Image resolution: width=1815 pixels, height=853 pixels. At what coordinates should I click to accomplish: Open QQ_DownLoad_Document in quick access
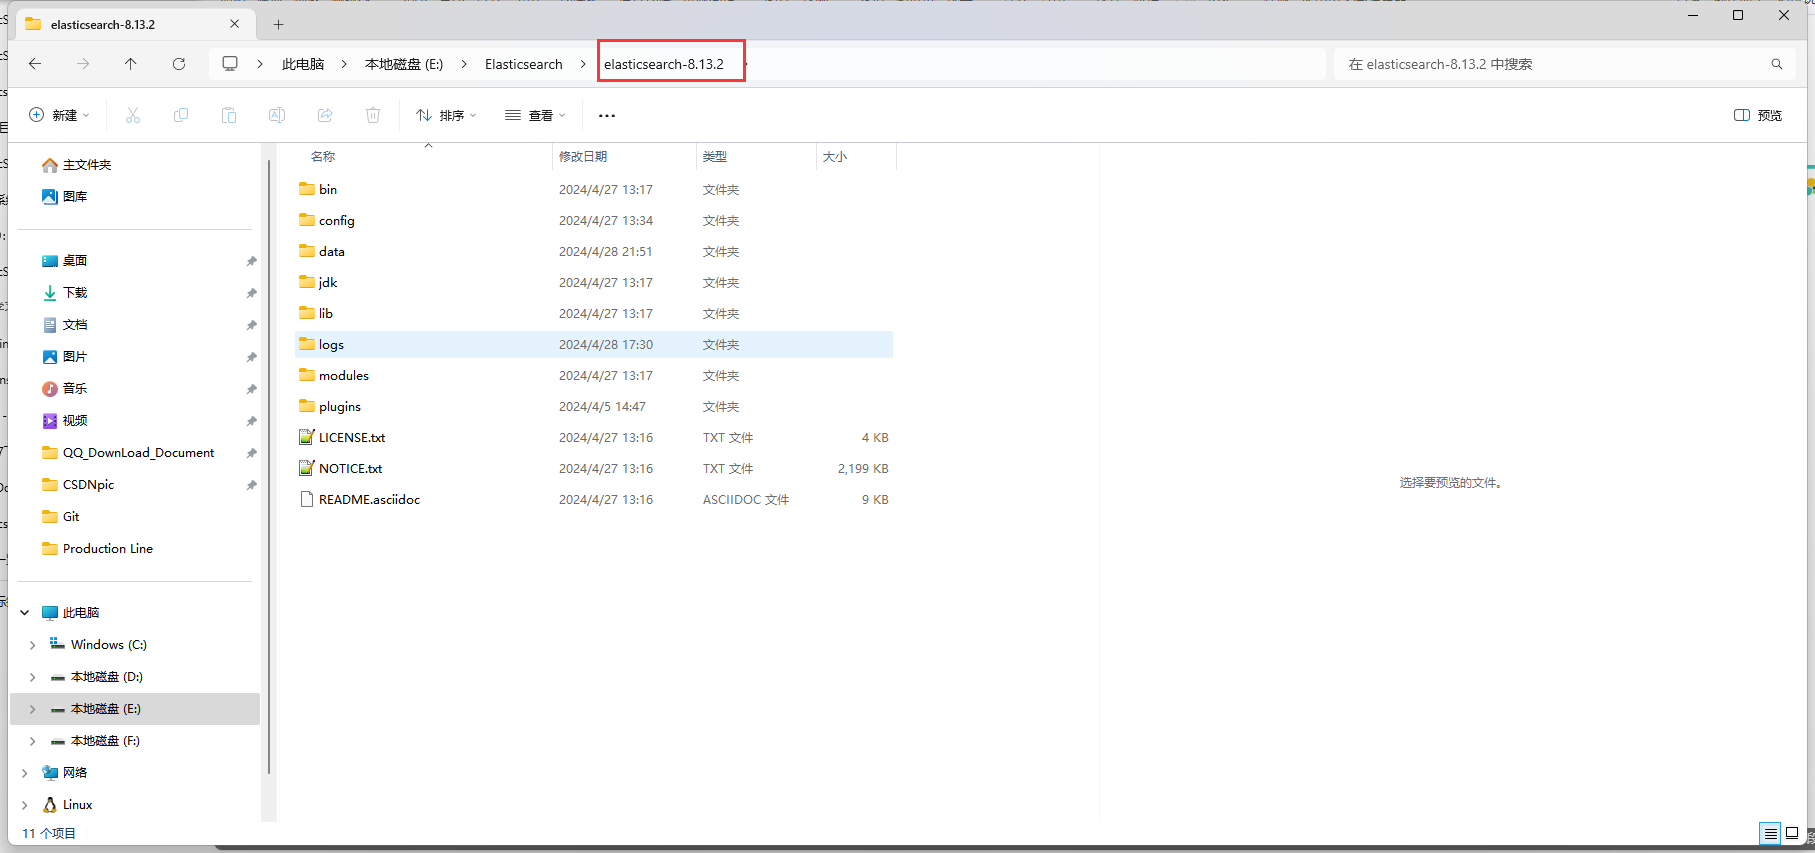(x=128, y=453)
